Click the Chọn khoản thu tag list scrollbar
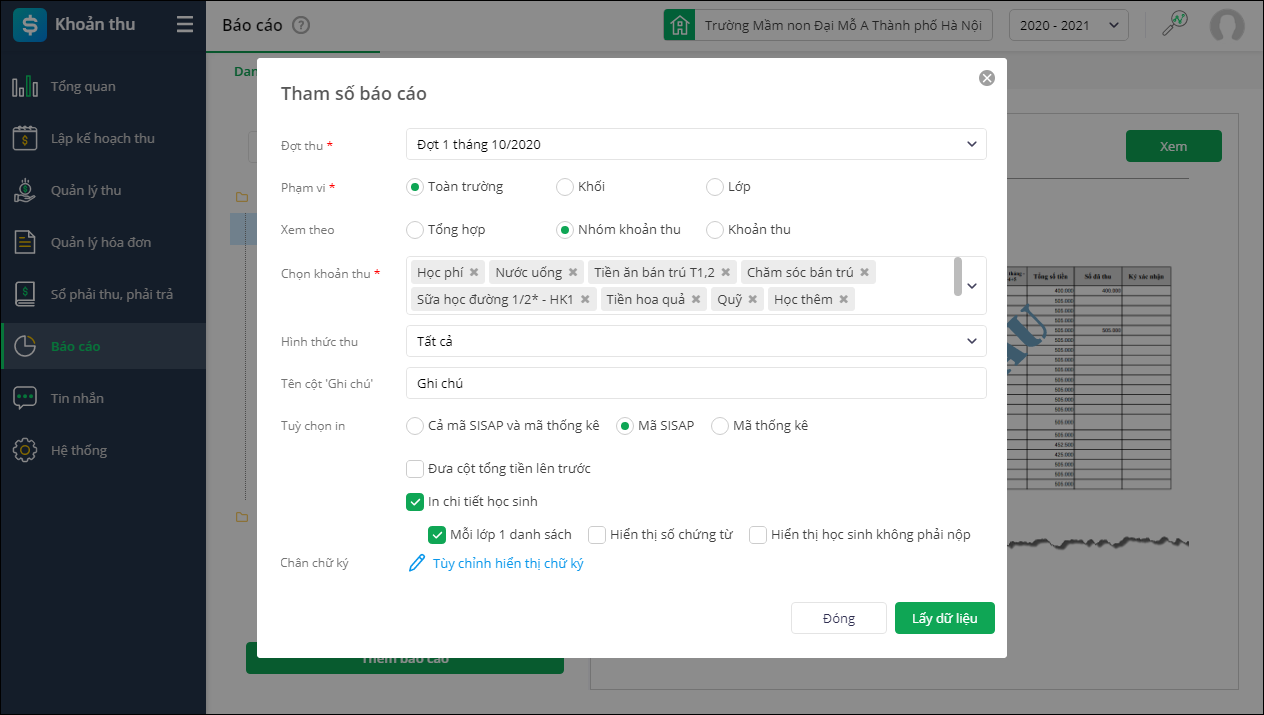 958,276
